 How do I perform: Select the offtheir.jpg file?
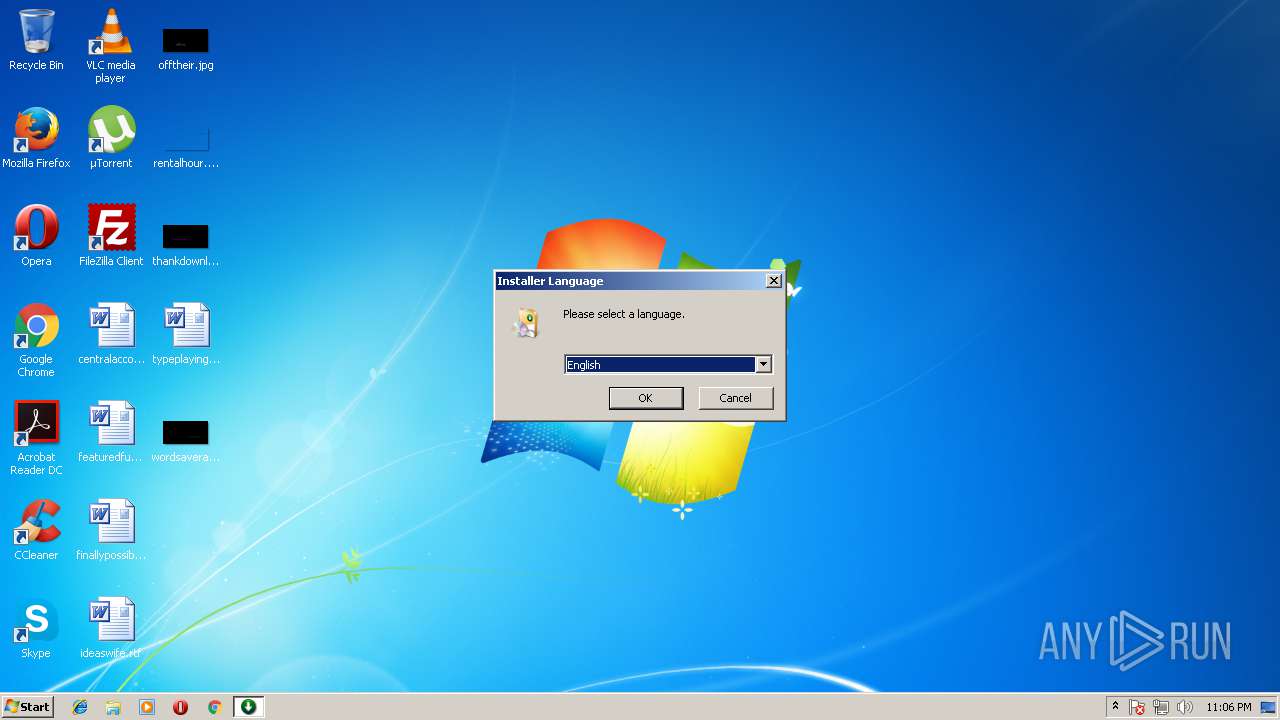[185, 48]
